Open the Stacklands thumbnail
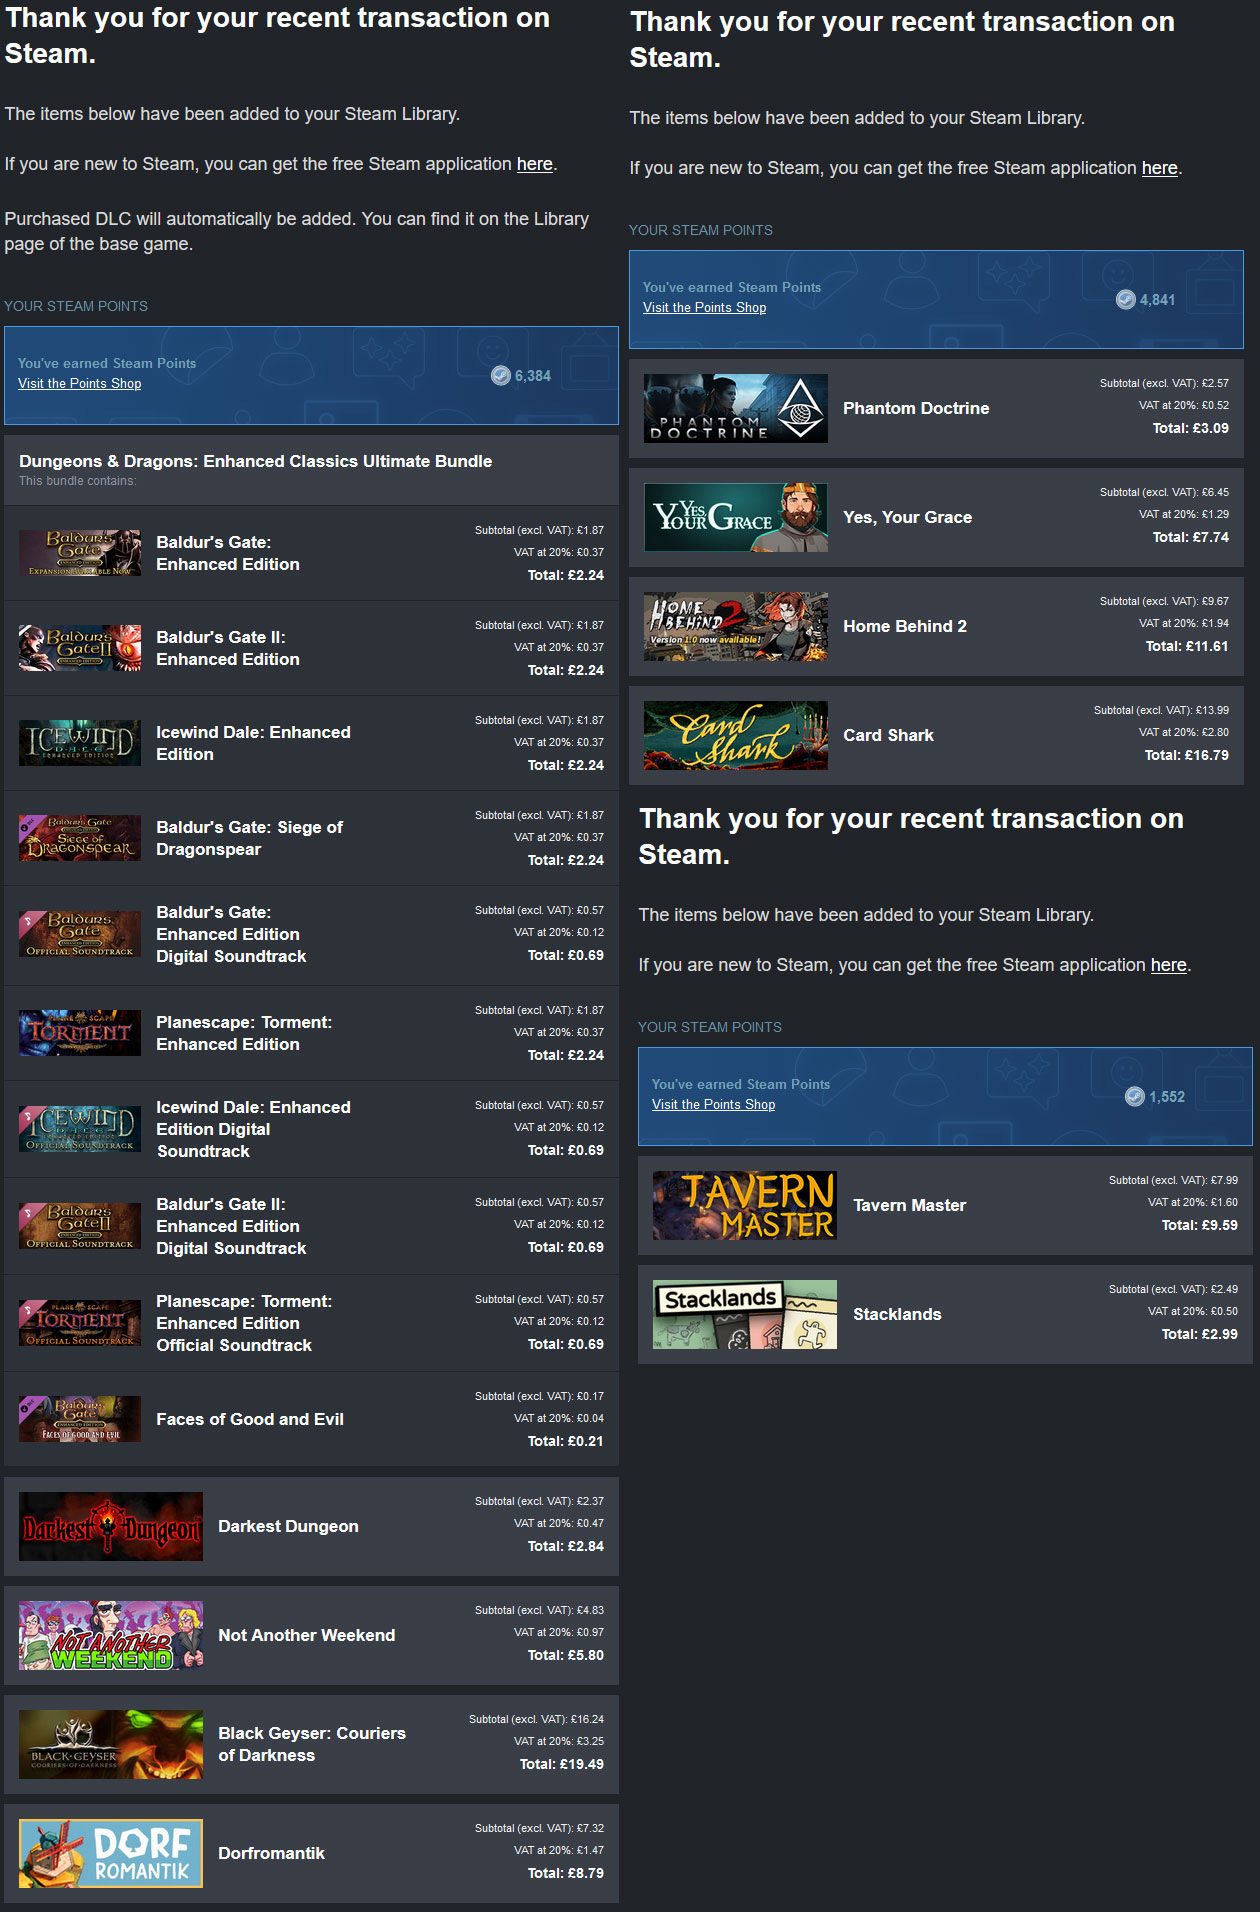1260x1912 pixels. [x=745, y=1314]
